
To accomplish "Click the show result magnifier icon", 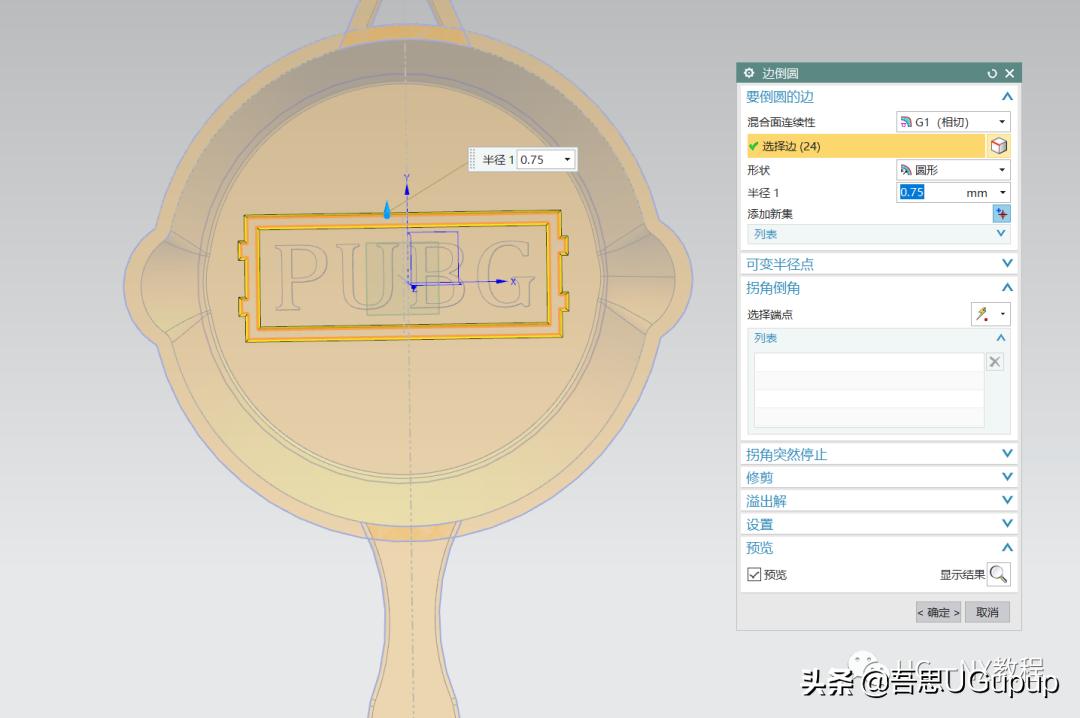I will click(998, 574).
